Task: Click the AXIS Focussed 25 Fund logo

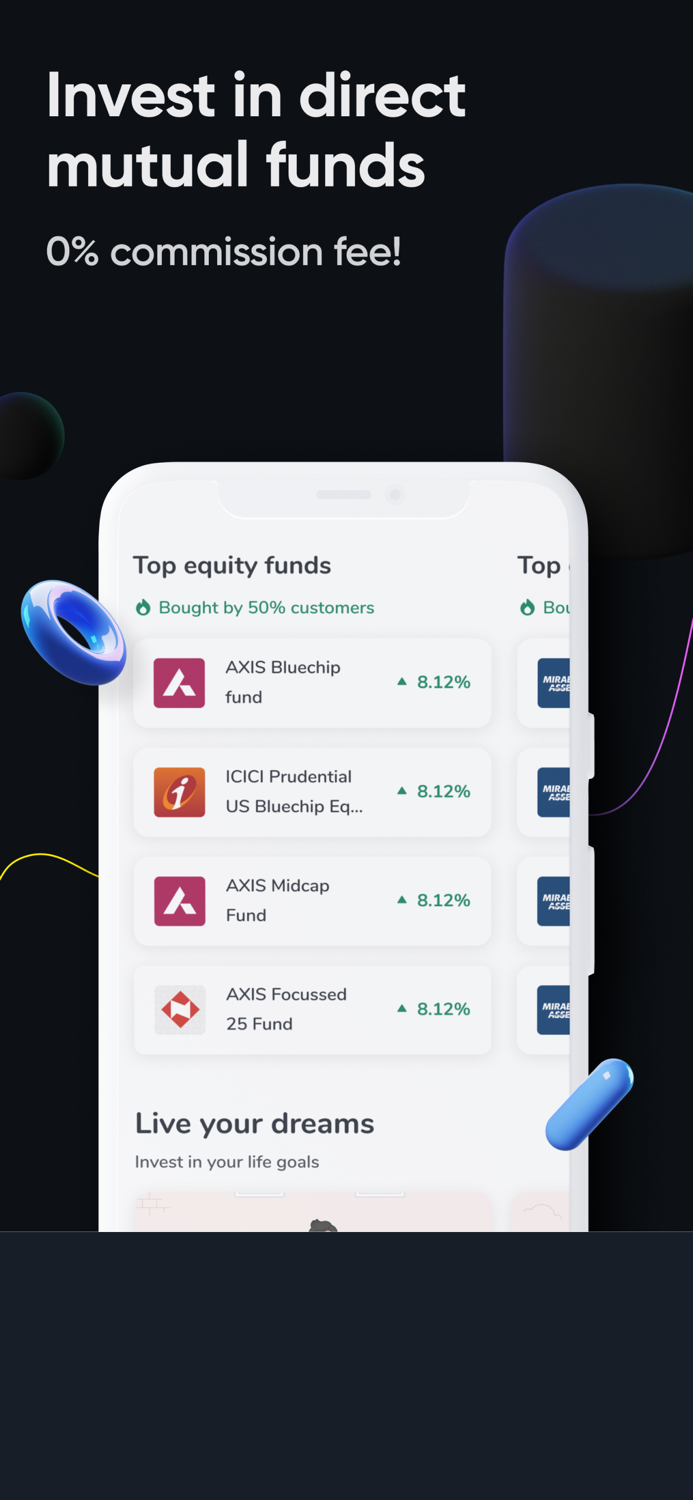Action: coord(179,1010)
